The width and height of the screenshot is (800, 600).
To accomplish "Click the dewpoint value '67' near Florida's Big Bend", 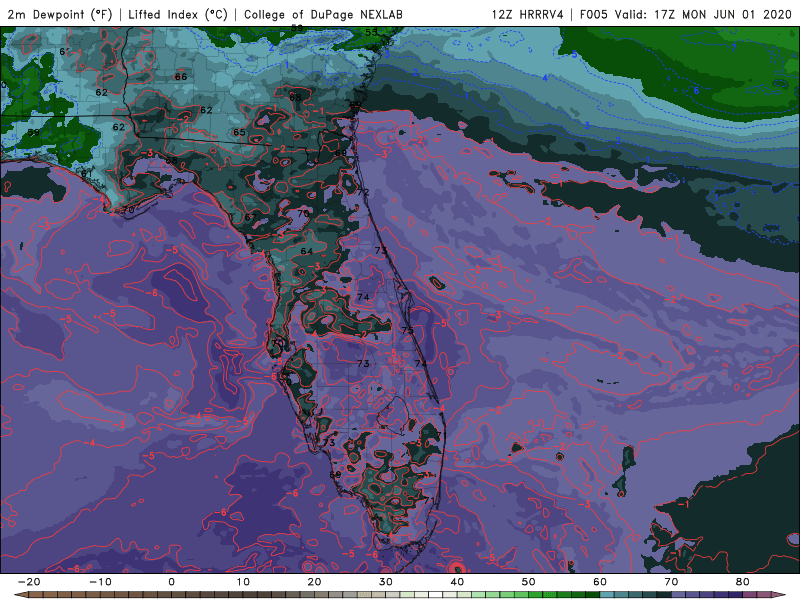I will click(250, 217).
